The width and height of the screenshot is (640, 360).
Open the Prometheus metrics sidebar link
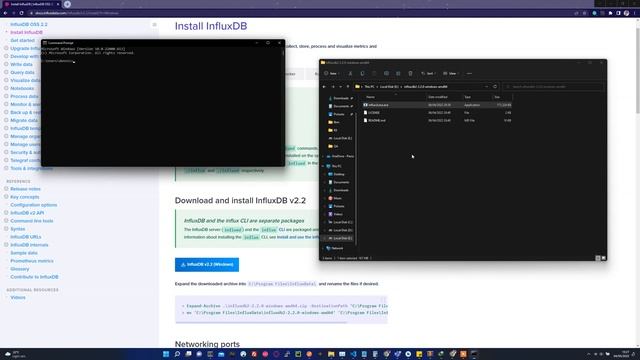(x=32, y=261)
